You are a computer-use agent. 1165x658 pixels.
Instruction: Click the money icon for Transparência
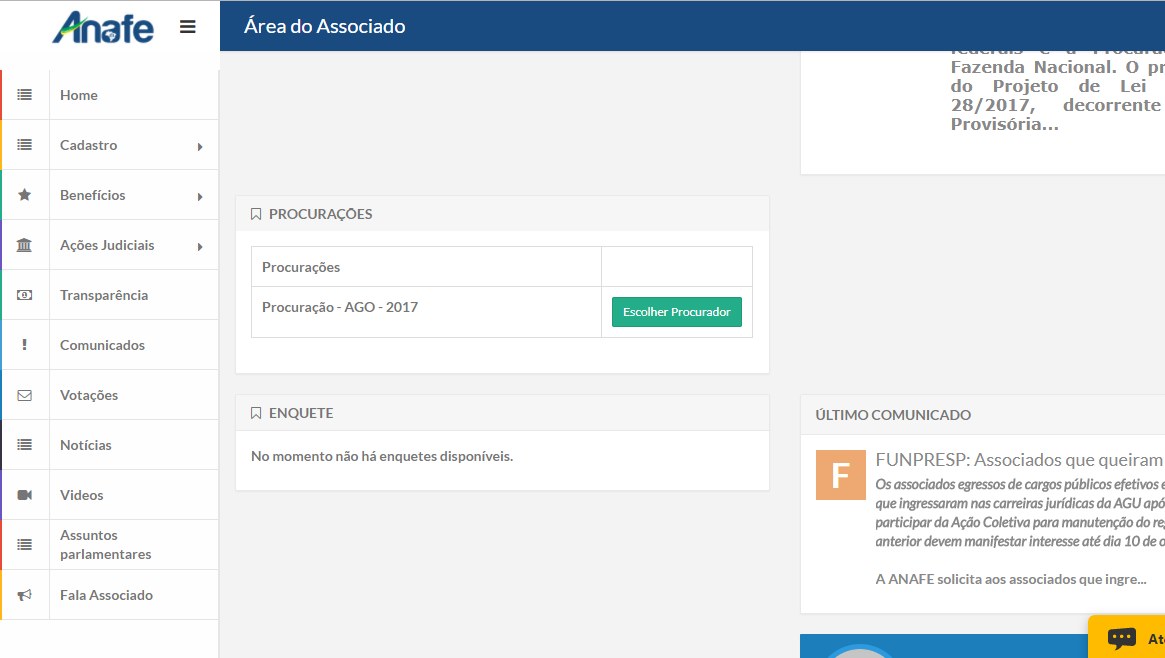25,295
